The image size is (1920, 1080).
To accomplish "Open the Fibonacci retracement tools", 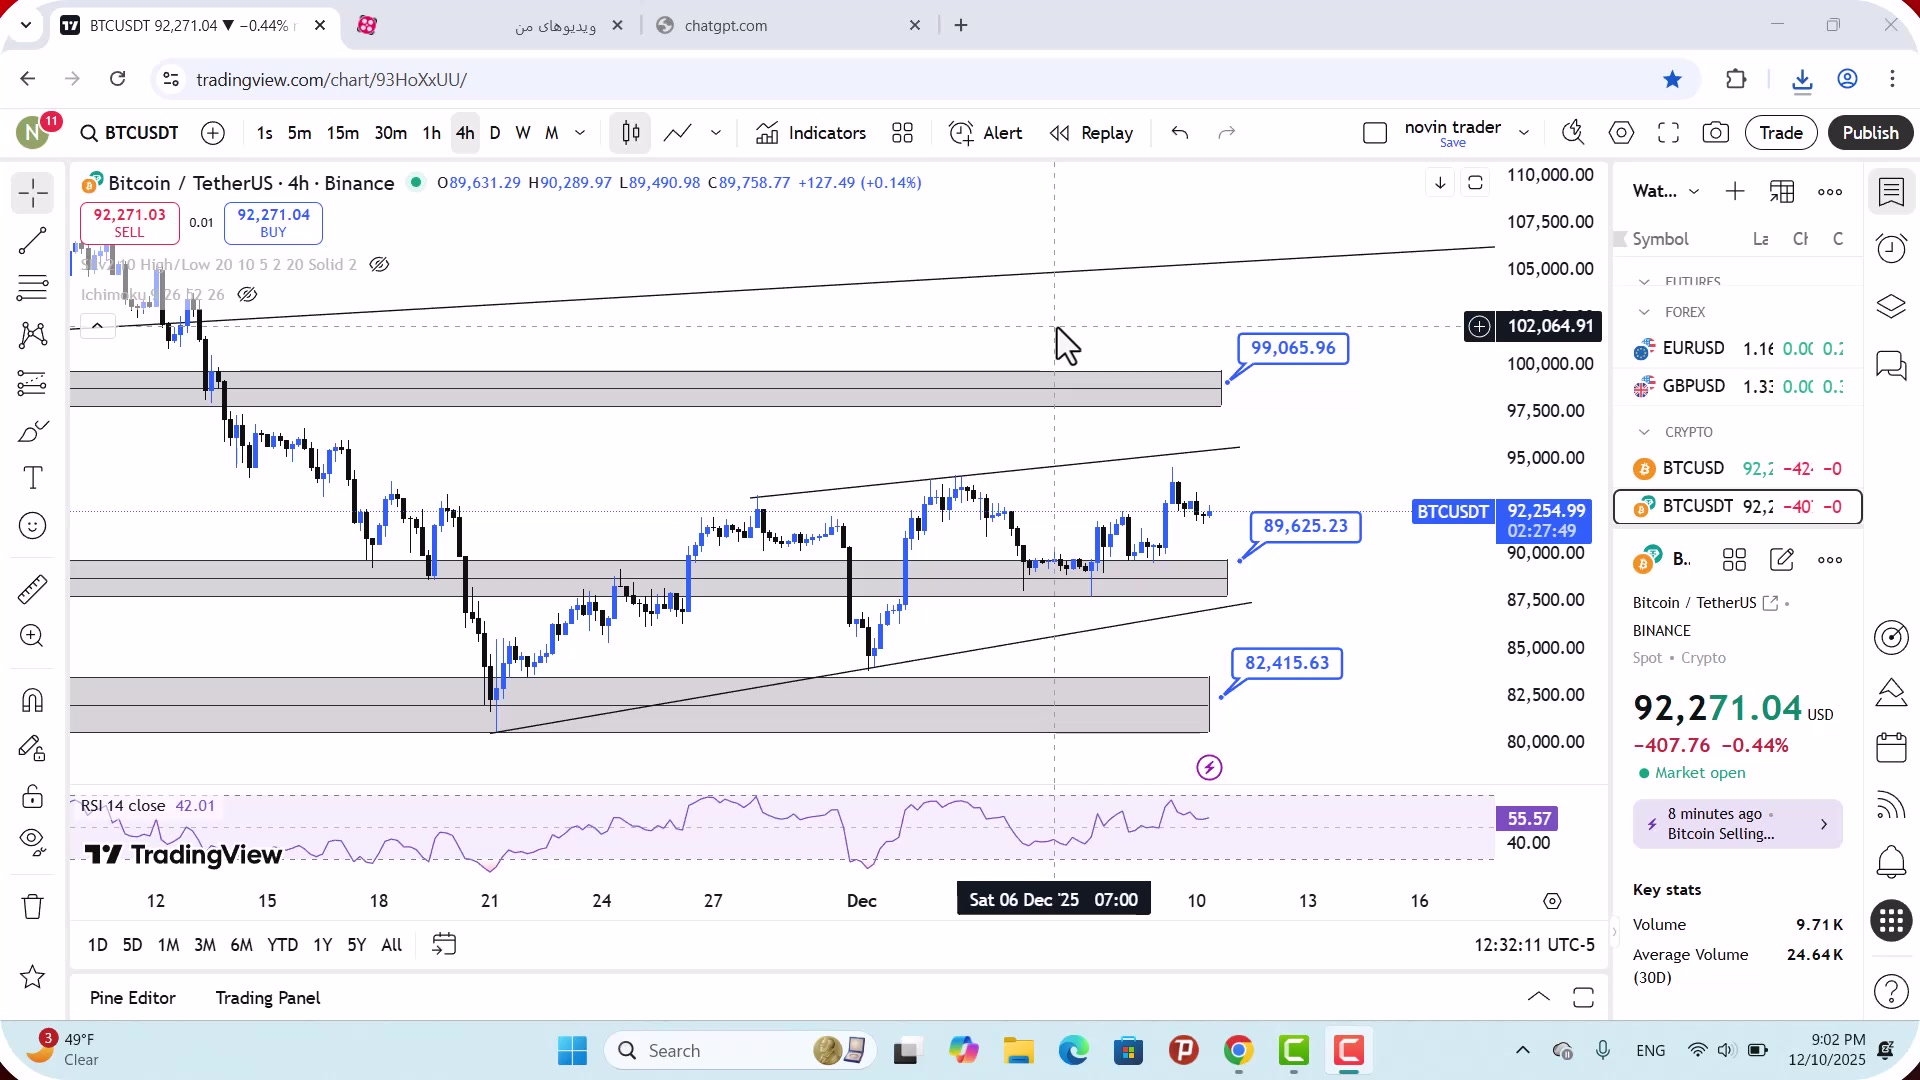I will point(32,288).
